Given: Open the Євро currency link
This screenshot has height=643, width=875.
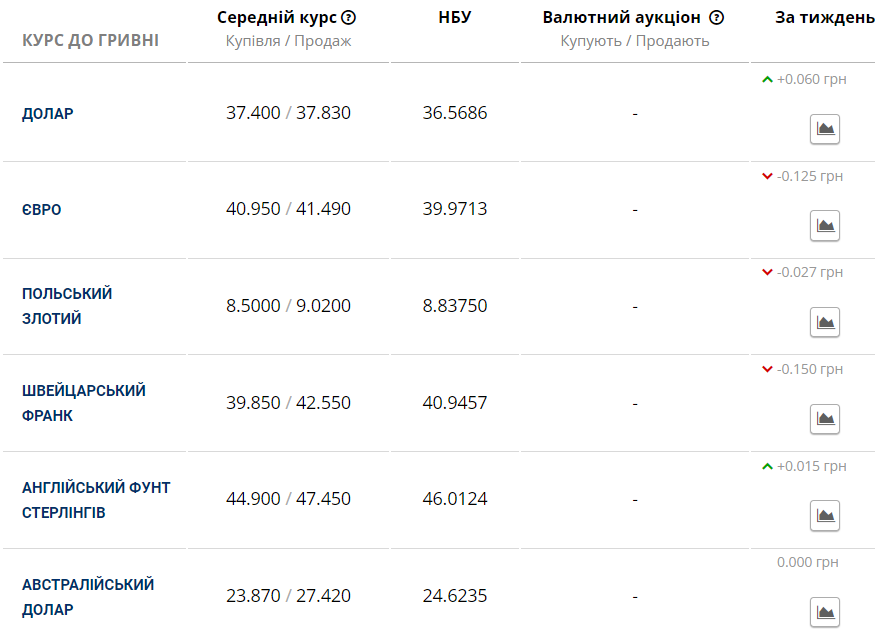Looking at the screenshot, I should (42, 210).
